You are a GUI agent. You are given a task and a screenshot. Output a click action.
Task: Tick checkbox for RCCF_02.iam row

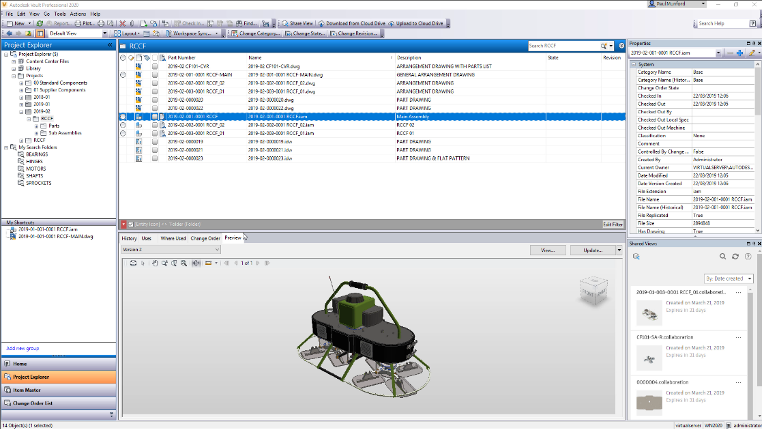155,125
